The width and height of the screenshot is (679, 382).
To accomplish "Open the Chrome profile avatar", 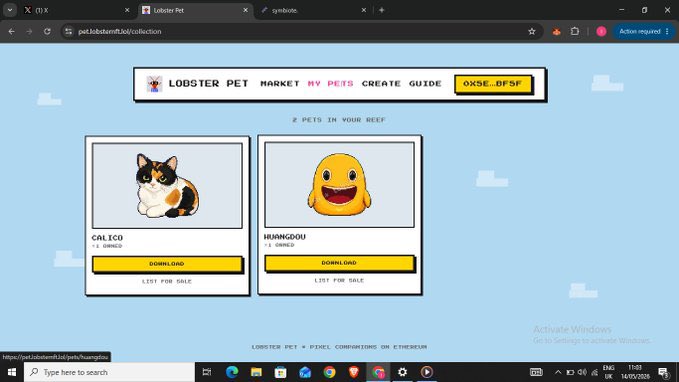I will point(601,31).
